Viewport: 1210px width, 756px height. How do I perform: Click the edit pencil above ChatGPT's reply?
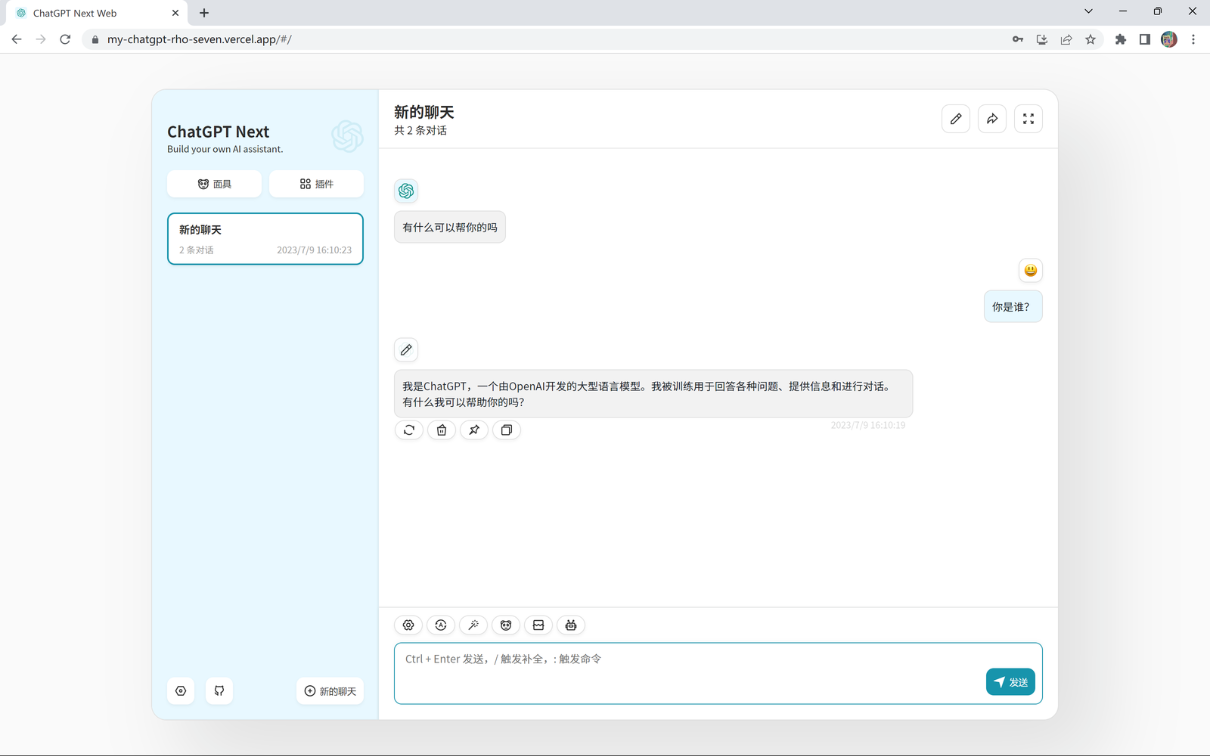pos(406,350)
